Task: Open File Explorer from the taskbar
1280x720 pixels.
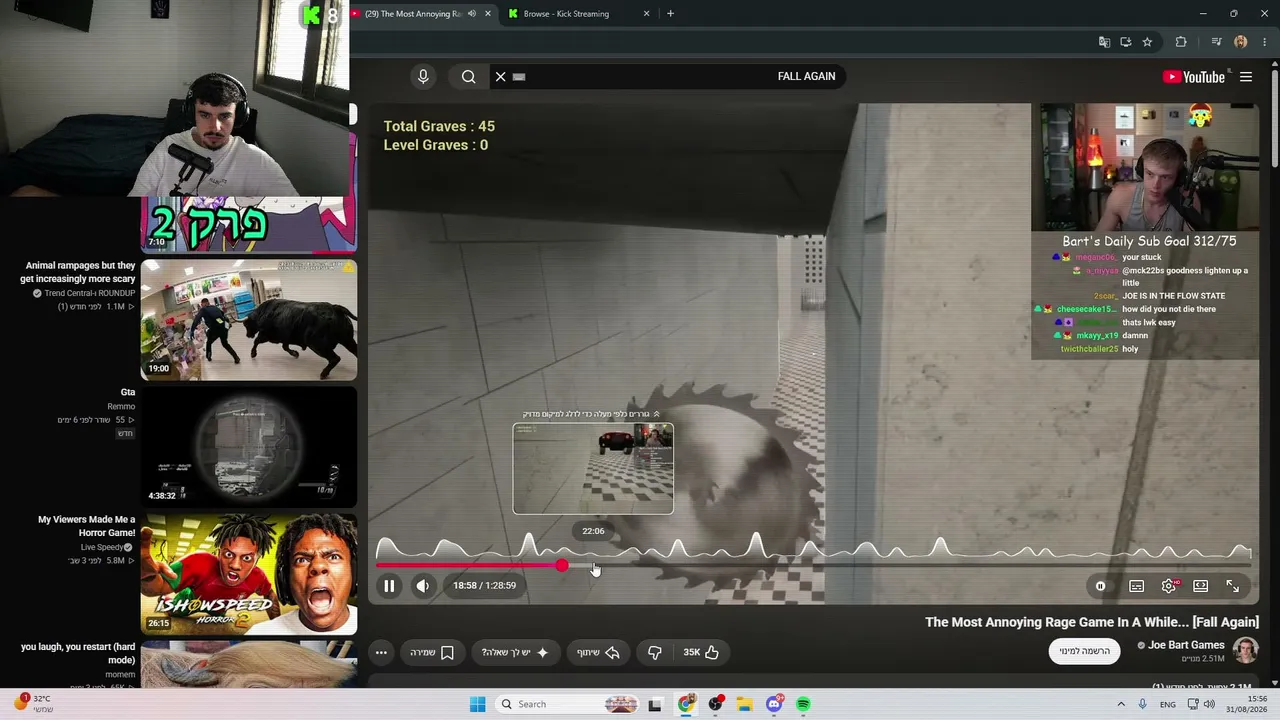Action: point(745,704)
